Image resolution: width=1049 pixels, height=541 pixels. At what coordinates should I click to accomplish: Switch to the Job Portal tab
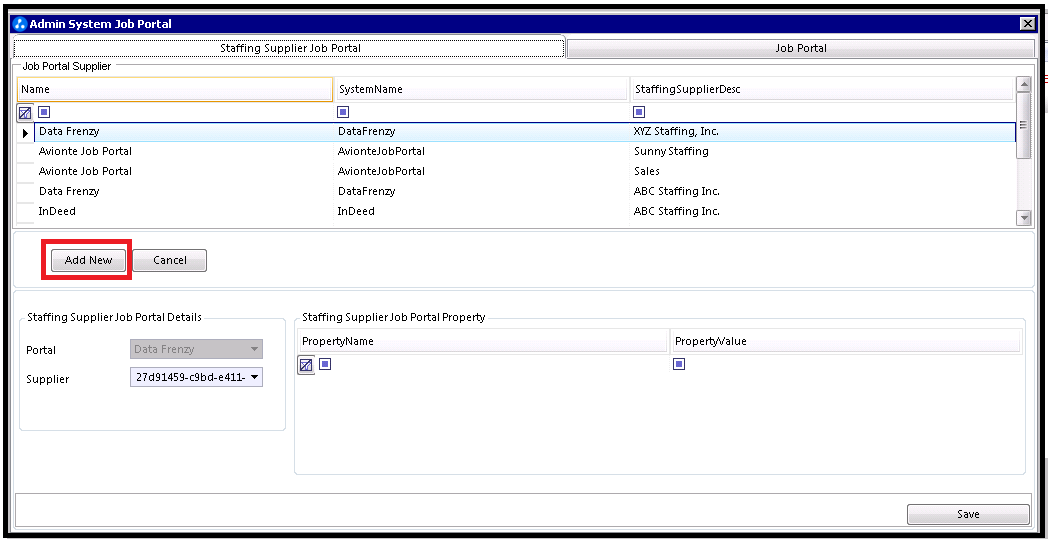tap(801, 48)
